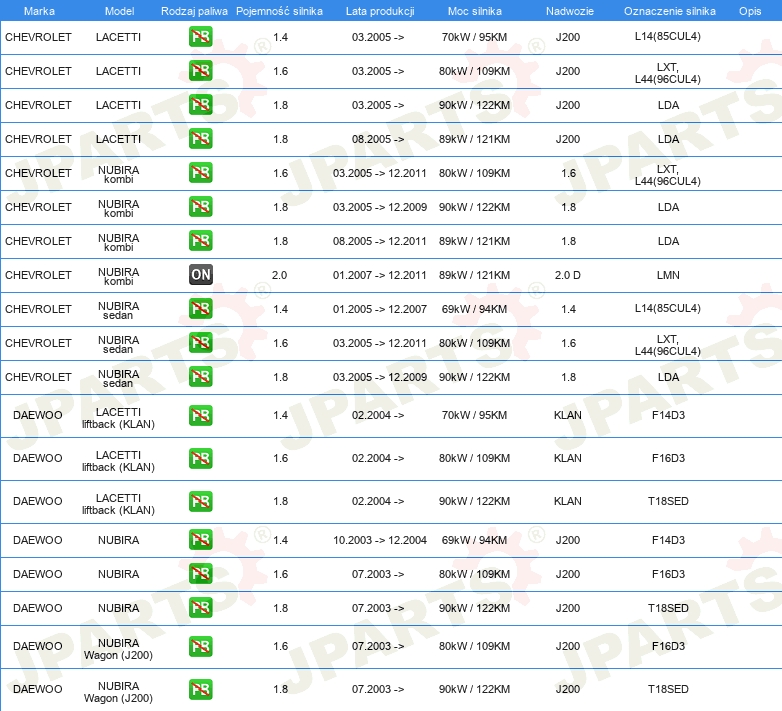The width and height of the screenshot is (782, 711).
Task: Click petrol icon in F14D3 Lacetti liftback row
Action: (x=201, y=415)
